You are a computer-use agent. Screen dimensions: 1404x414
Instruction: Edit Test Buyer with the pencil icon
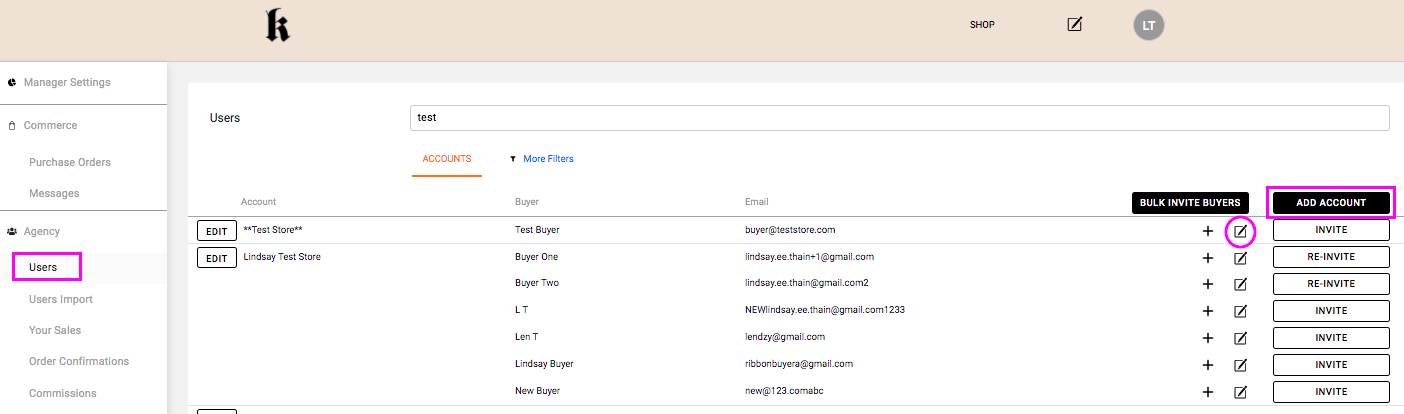click(1240, 231)
